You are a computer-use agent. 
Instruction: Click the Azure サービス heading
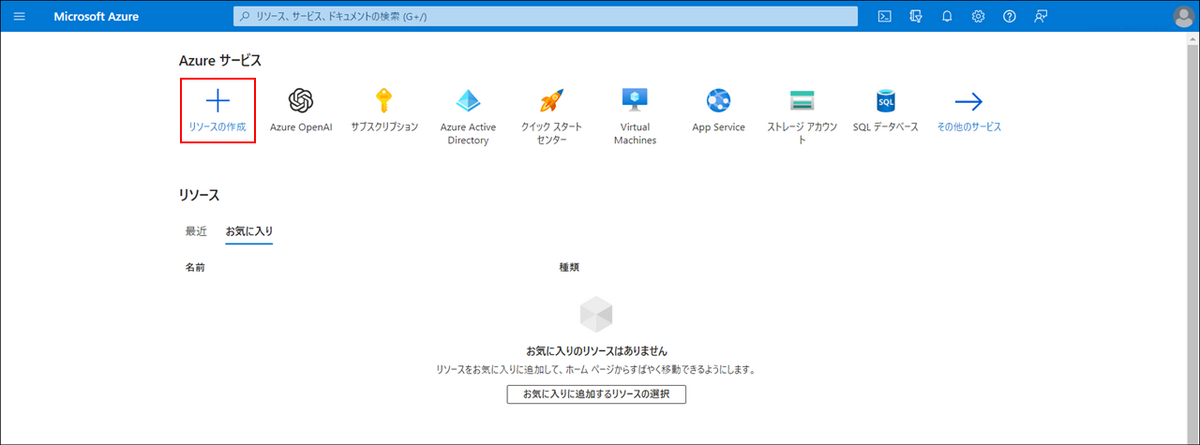(220, 61)
